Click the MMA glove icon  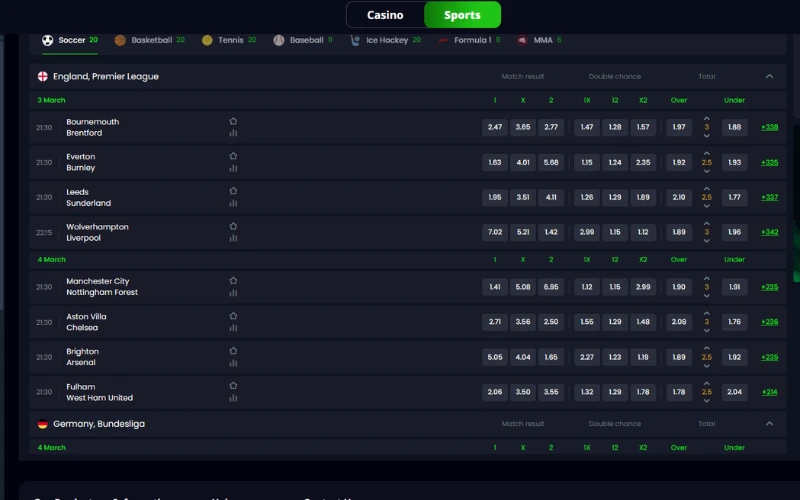[522, 40]
